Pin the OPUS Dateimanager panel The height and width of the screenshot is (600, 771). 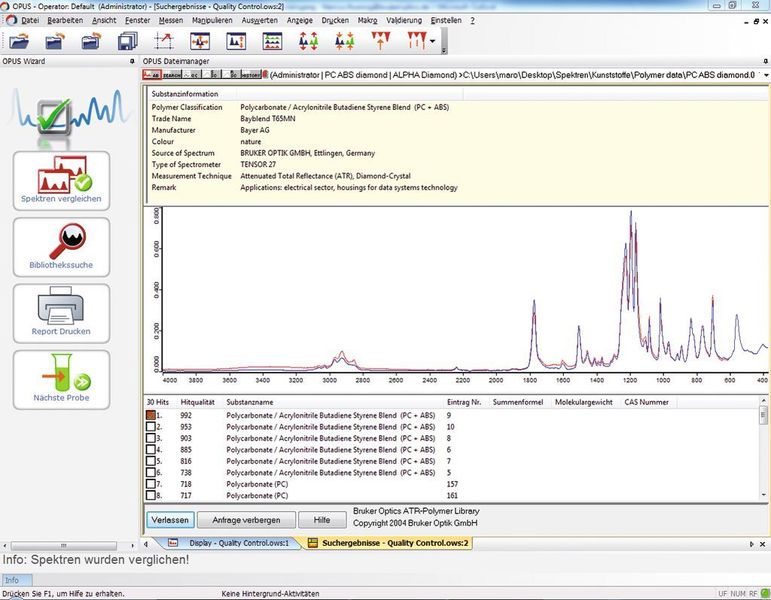[x=766, y=61]
